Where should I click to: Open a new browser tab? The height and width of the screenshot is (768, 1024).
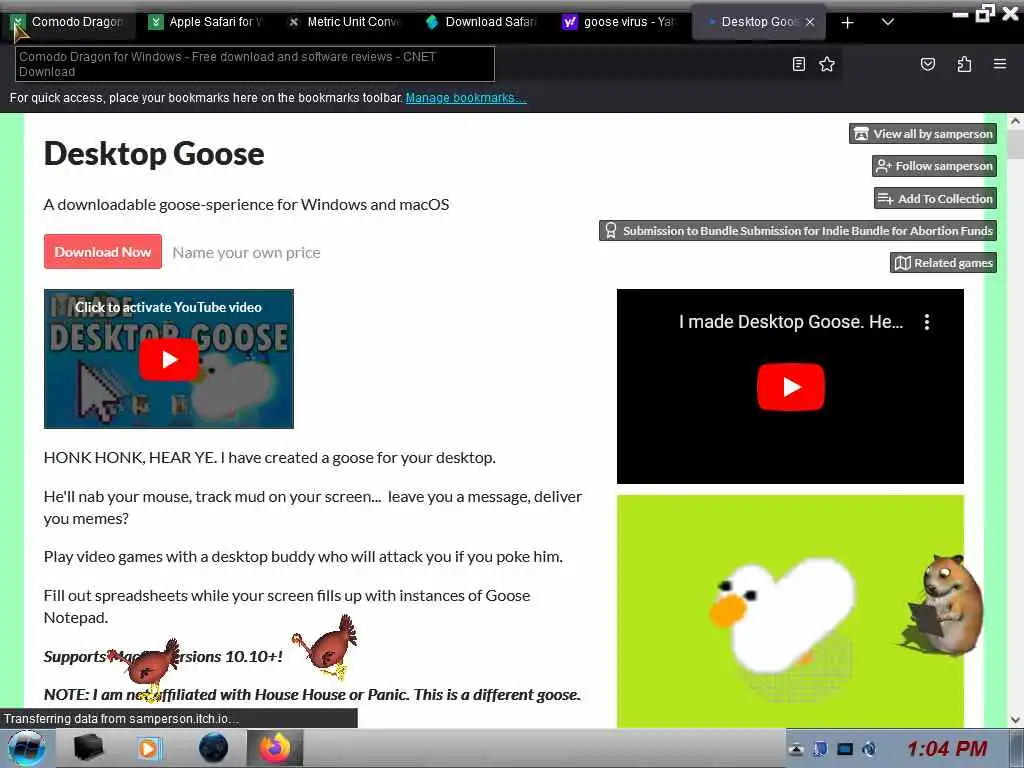click(847, 23)
